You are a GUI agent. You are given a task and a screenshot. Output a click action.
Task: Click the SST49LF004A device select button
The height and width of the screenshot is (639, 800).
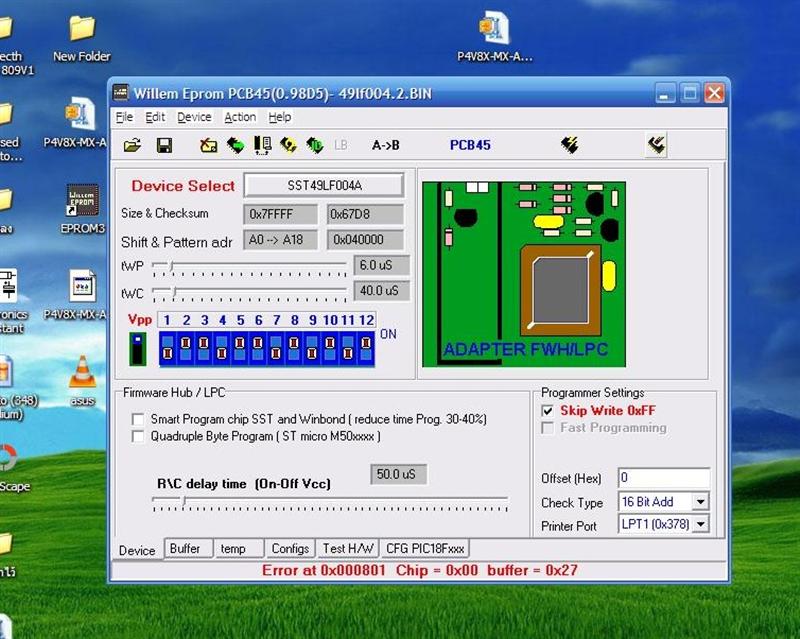coord(324,185)
